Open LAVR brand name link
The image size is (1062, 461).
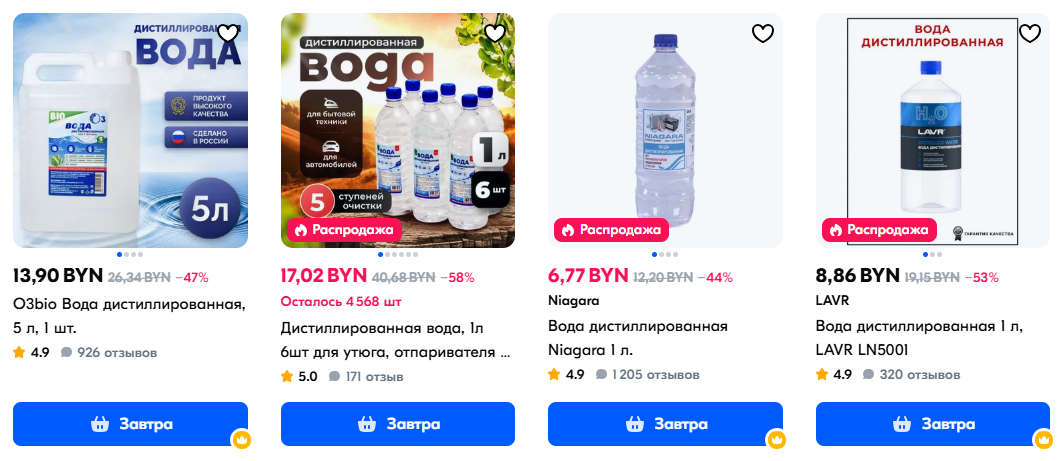[x=834, y=300]
